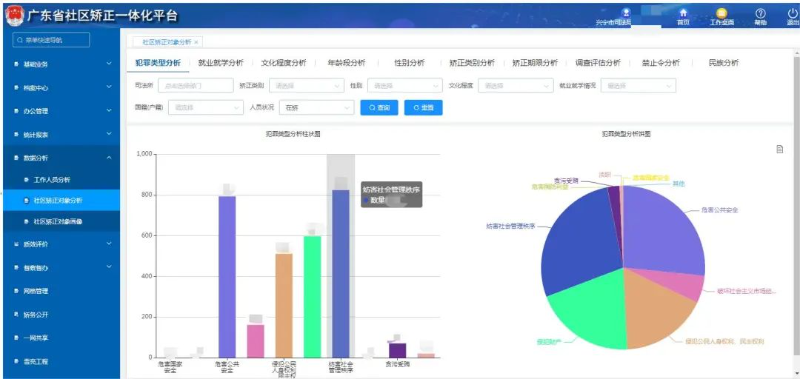Click the data view document icon beside pie chart
Viewport: 800px width, 379px height.
tap(780, 149)
